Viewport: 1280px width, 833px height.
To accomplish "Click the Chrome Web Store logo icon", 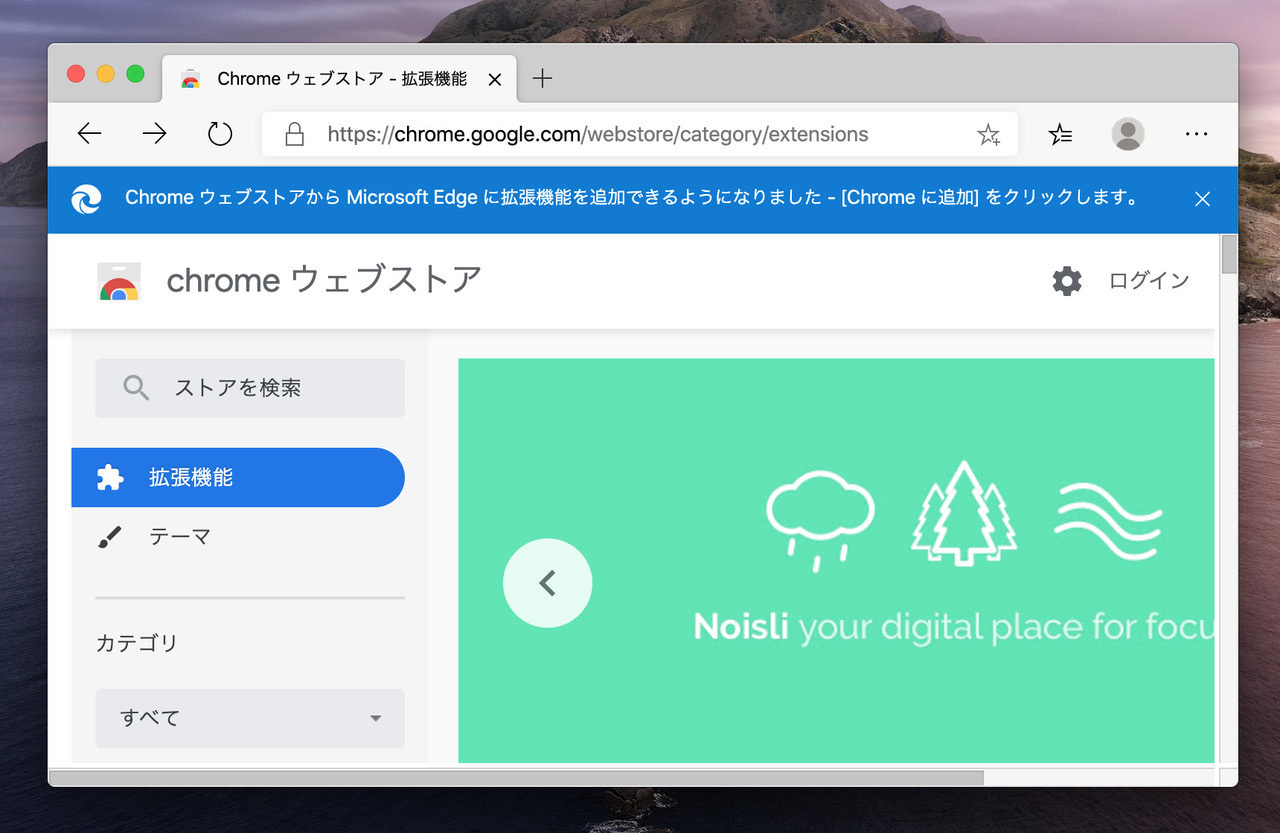I will tap(119, 281).
